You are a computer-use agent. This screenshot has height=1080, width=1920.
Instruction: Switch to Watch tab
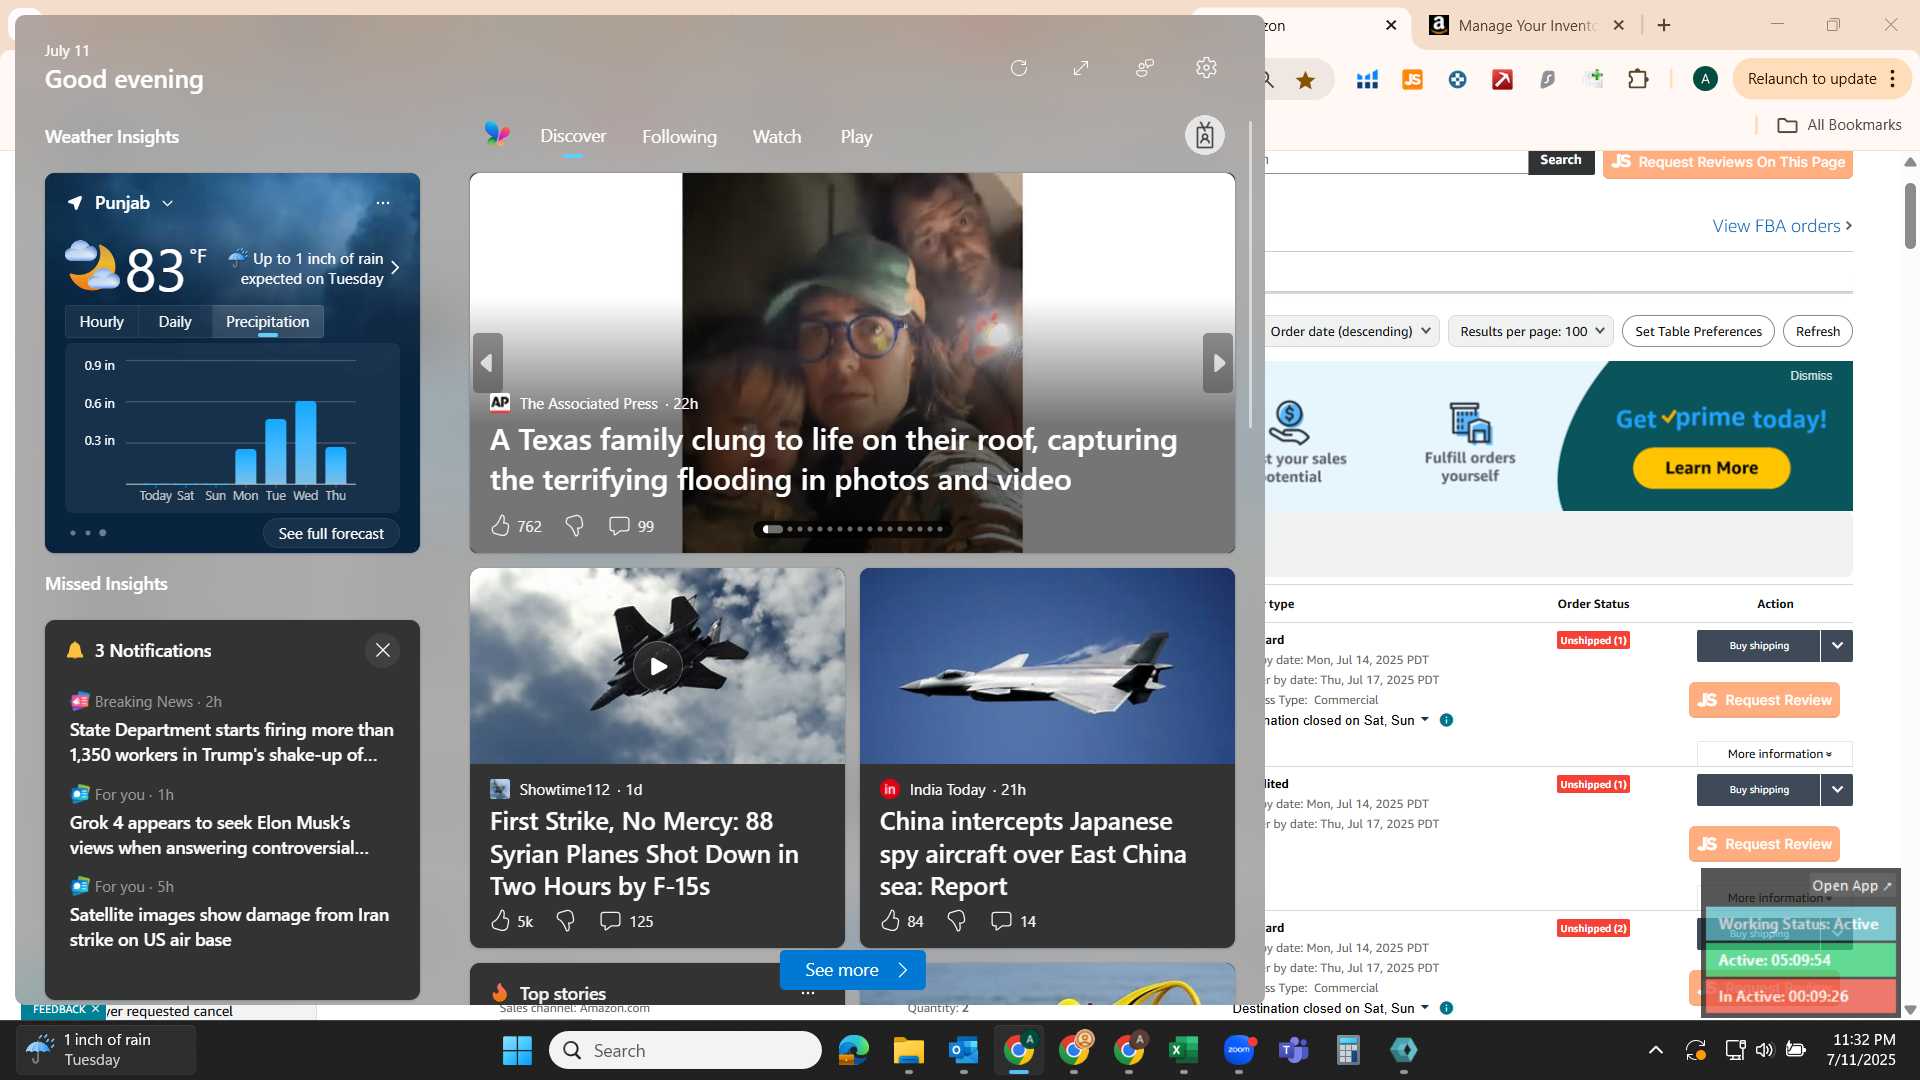pyautogui.click(x=777, y=137)
